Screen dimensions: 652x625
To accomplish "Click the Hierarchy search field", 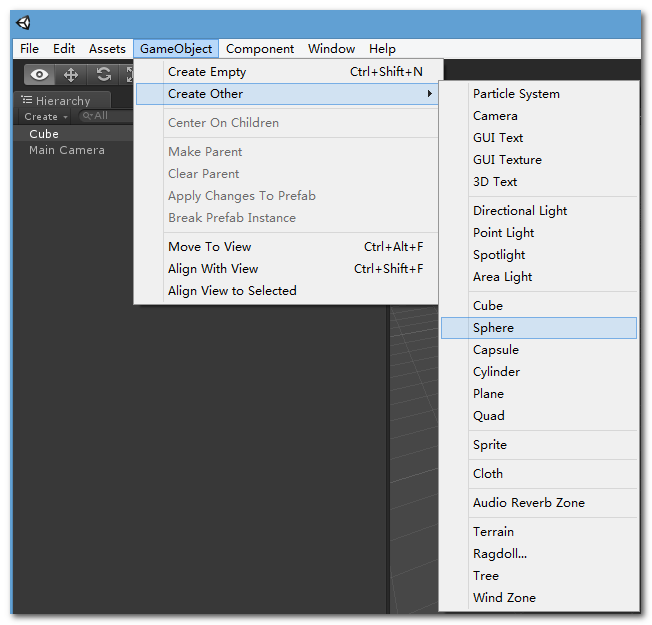I will (106, 116).
